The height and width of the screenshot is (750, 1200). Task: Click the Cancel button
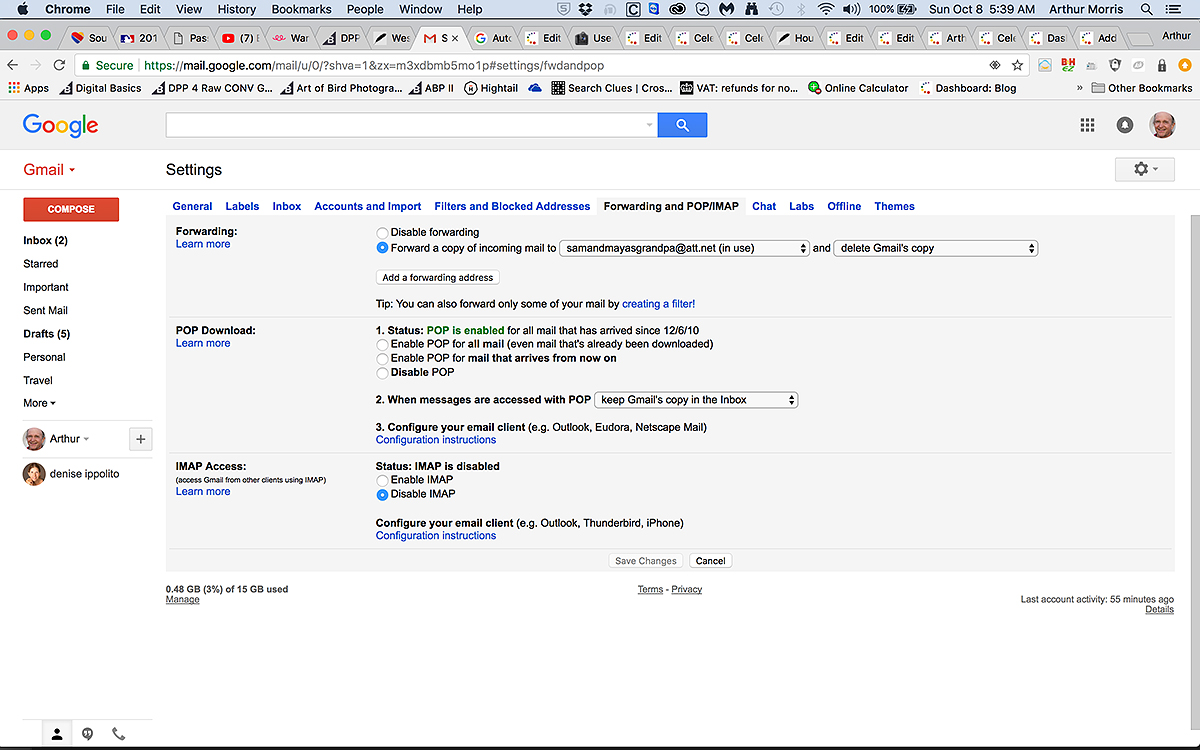(710, 561)
